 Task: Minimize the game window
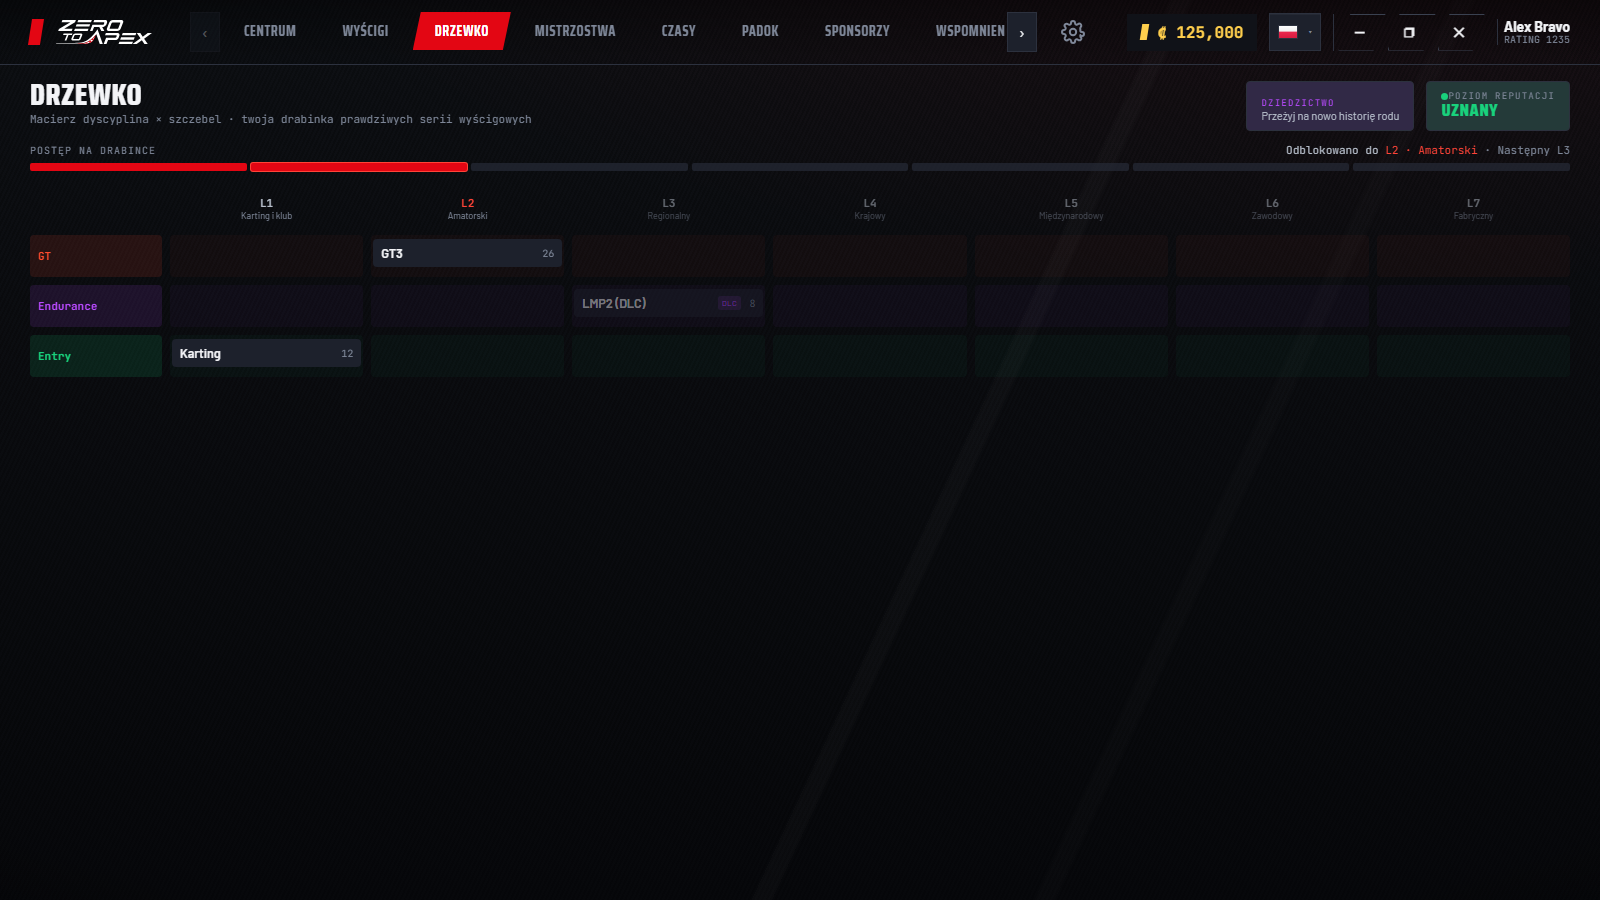click(1359, 32)
